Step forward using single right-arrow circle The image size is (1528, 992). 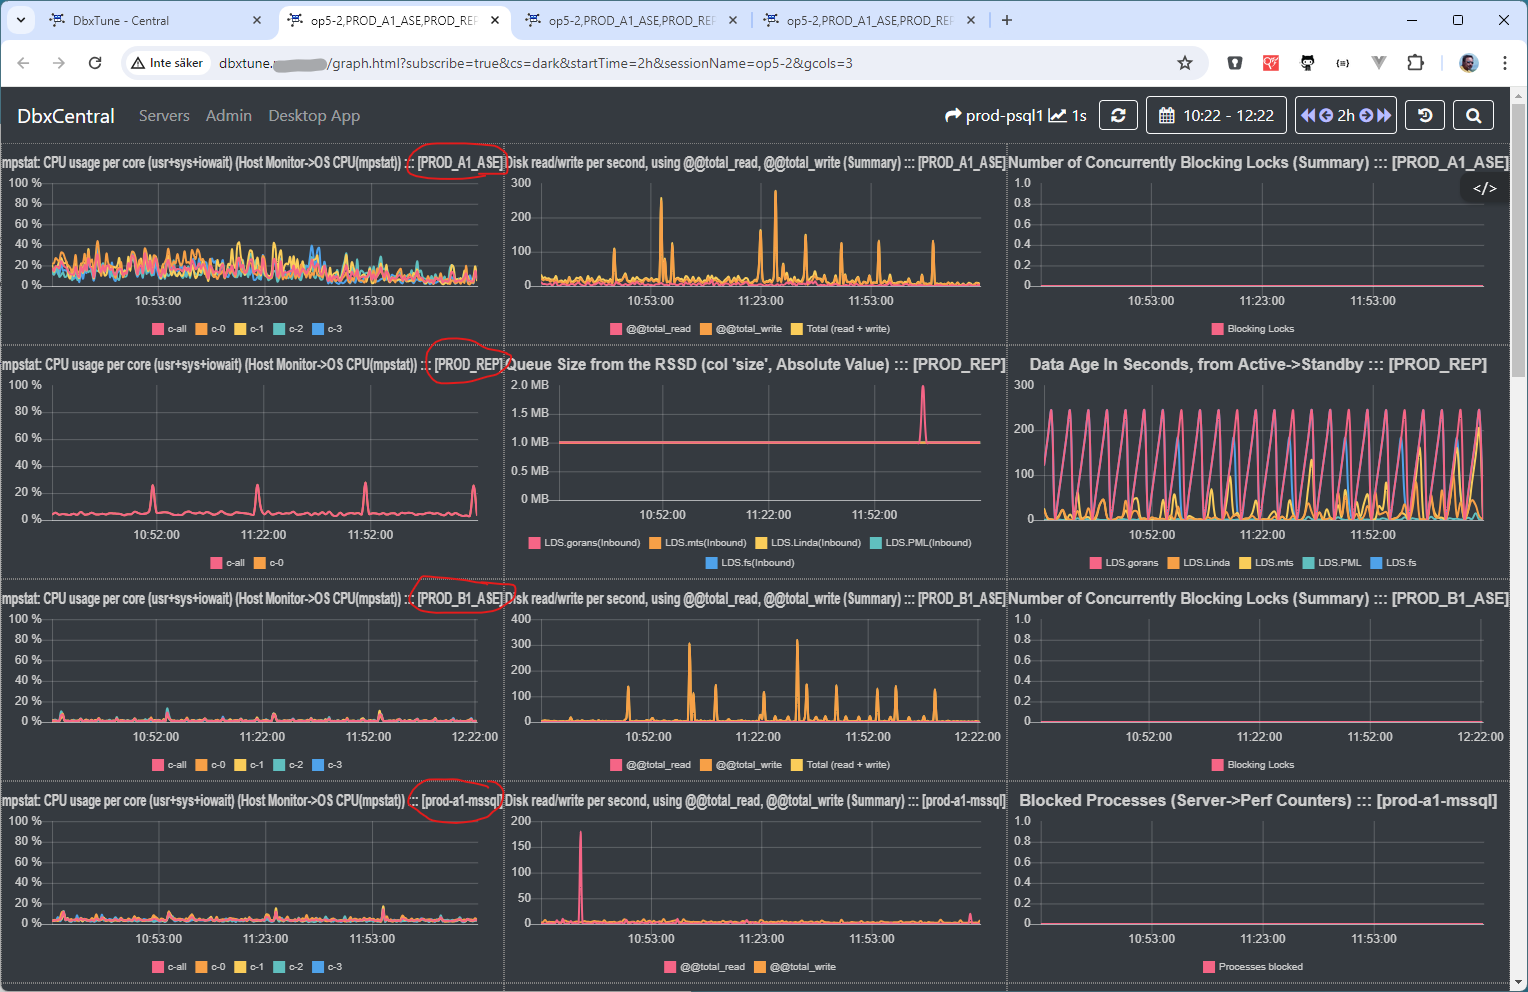[1366, 116]
